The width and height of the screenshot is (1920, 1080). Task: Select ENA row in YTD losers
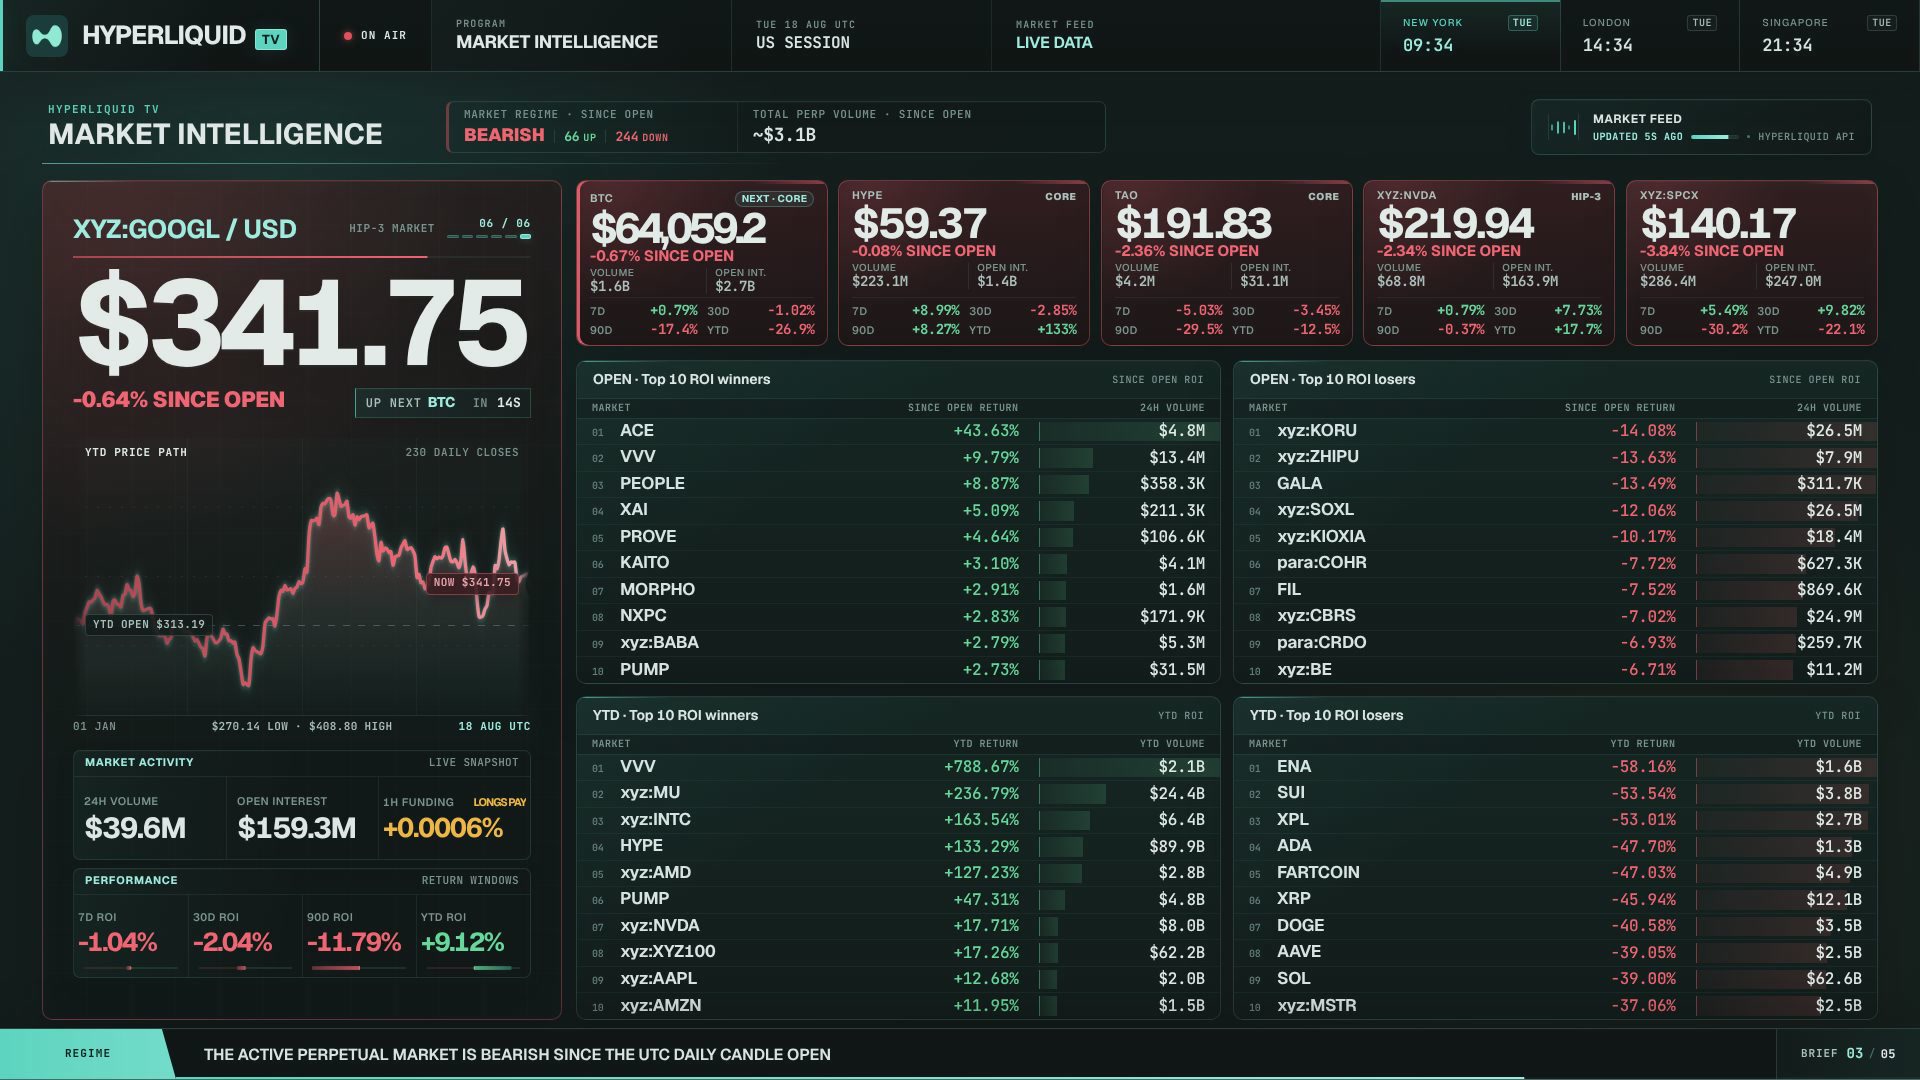(1555, 767)
